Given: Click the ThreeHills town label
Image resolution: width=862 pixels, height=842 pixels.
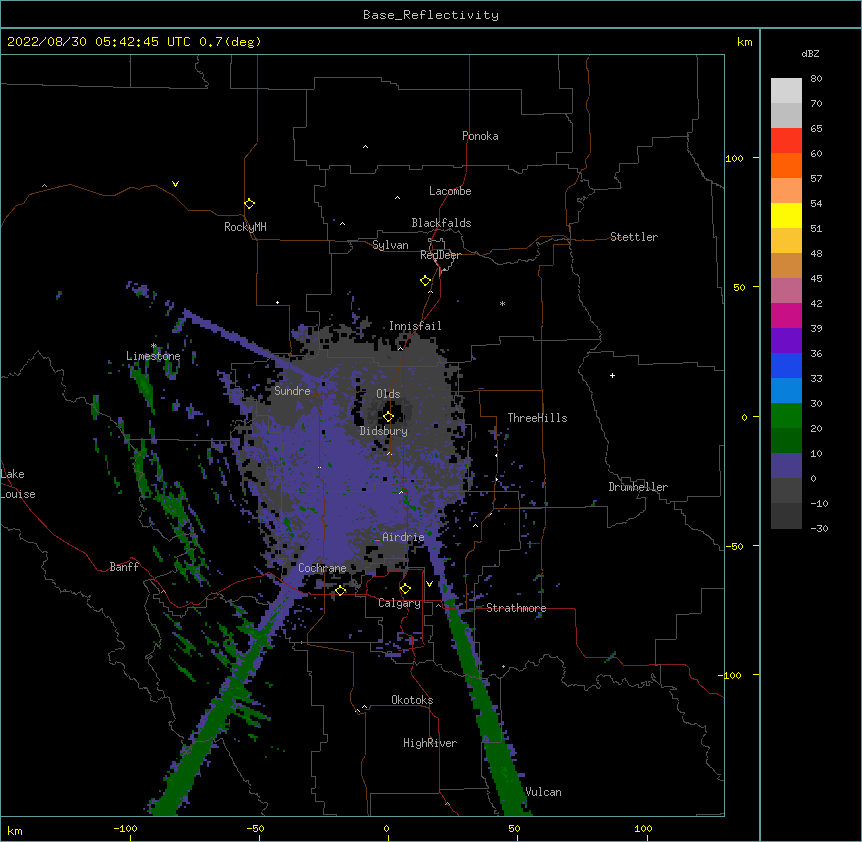Looking at the screenshot, I should 537,418.
